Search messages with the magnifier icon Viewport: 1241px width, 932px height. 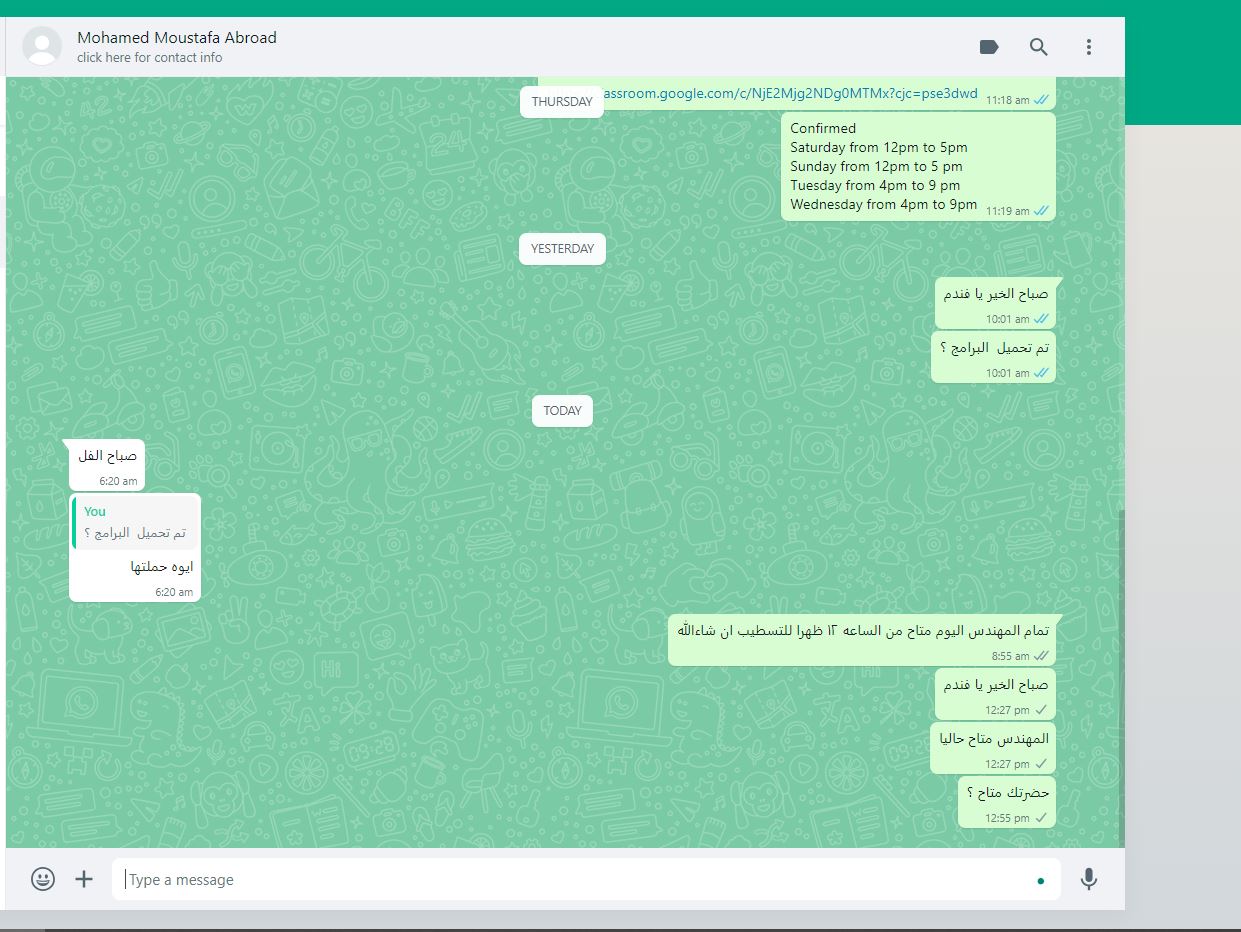1039,47
